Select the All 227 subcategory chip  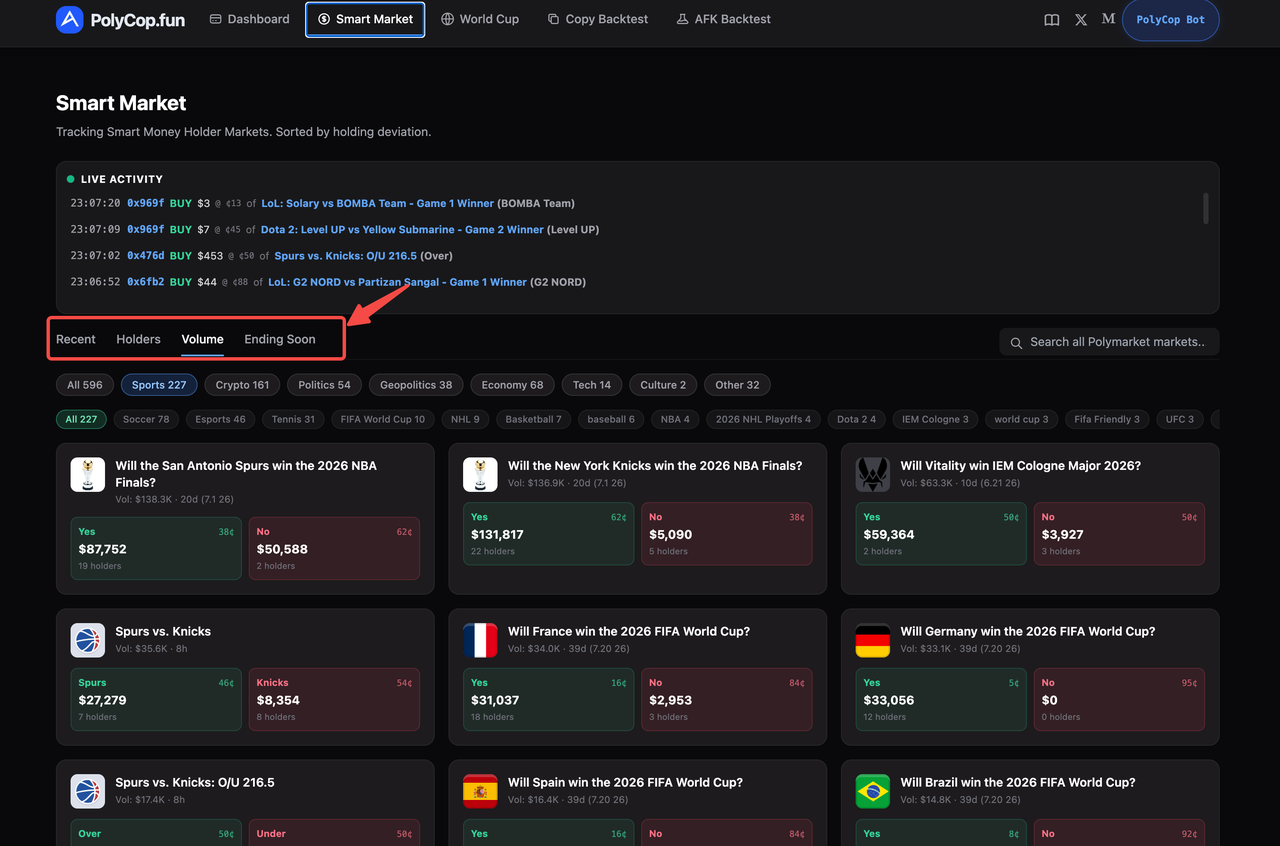(x=81, y=419)
